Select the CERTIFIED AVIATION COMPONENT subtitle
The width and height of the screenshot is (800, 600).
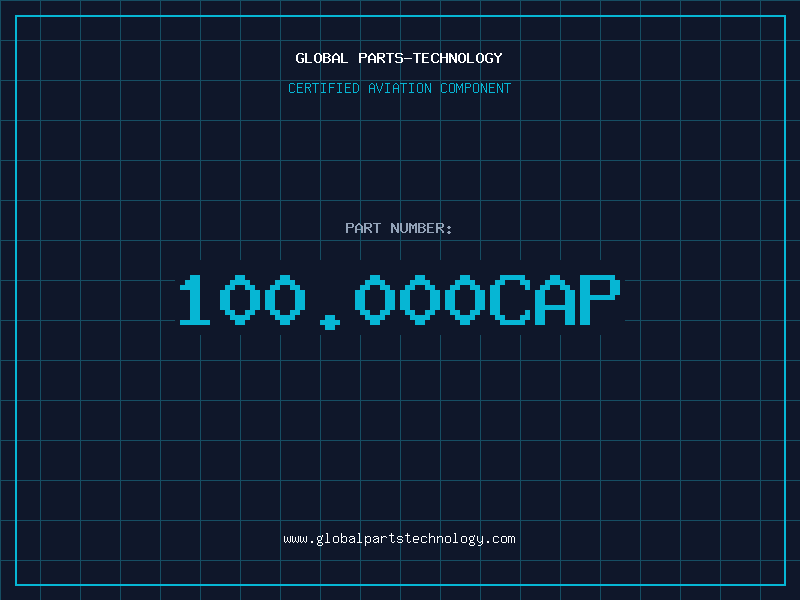(x=399, y=88)
